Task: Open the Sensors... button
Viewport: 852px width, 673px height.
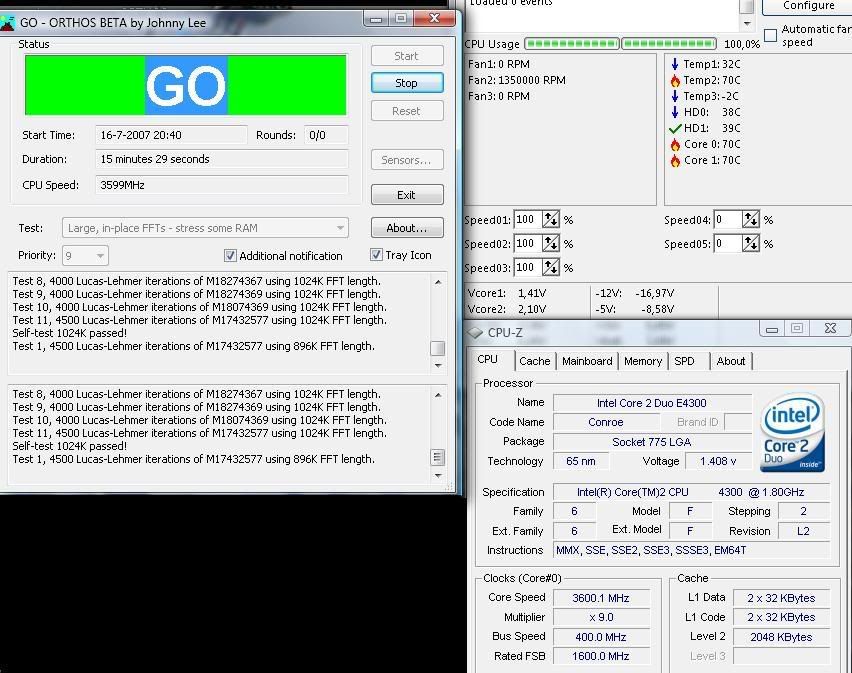Action: pyautogui.click(x=407, y=160)
